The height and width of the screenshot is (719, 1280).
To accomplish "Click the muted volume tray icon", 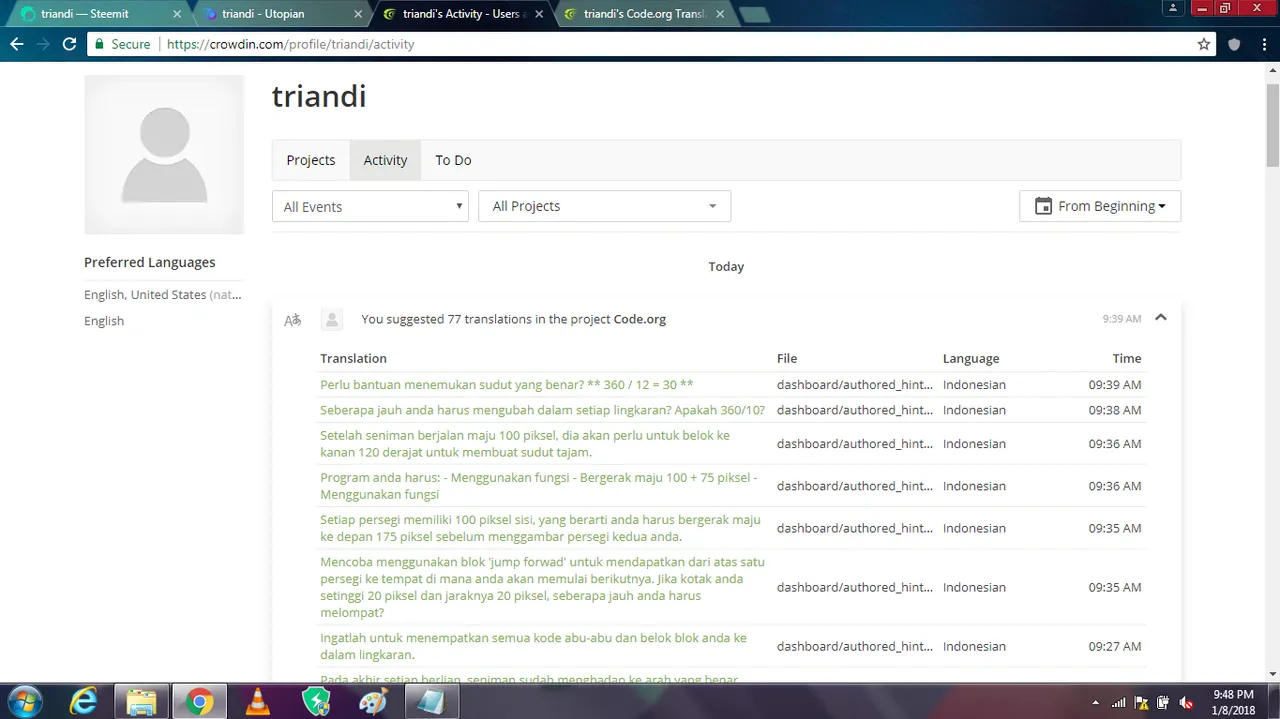I will tap(1186, 702).
